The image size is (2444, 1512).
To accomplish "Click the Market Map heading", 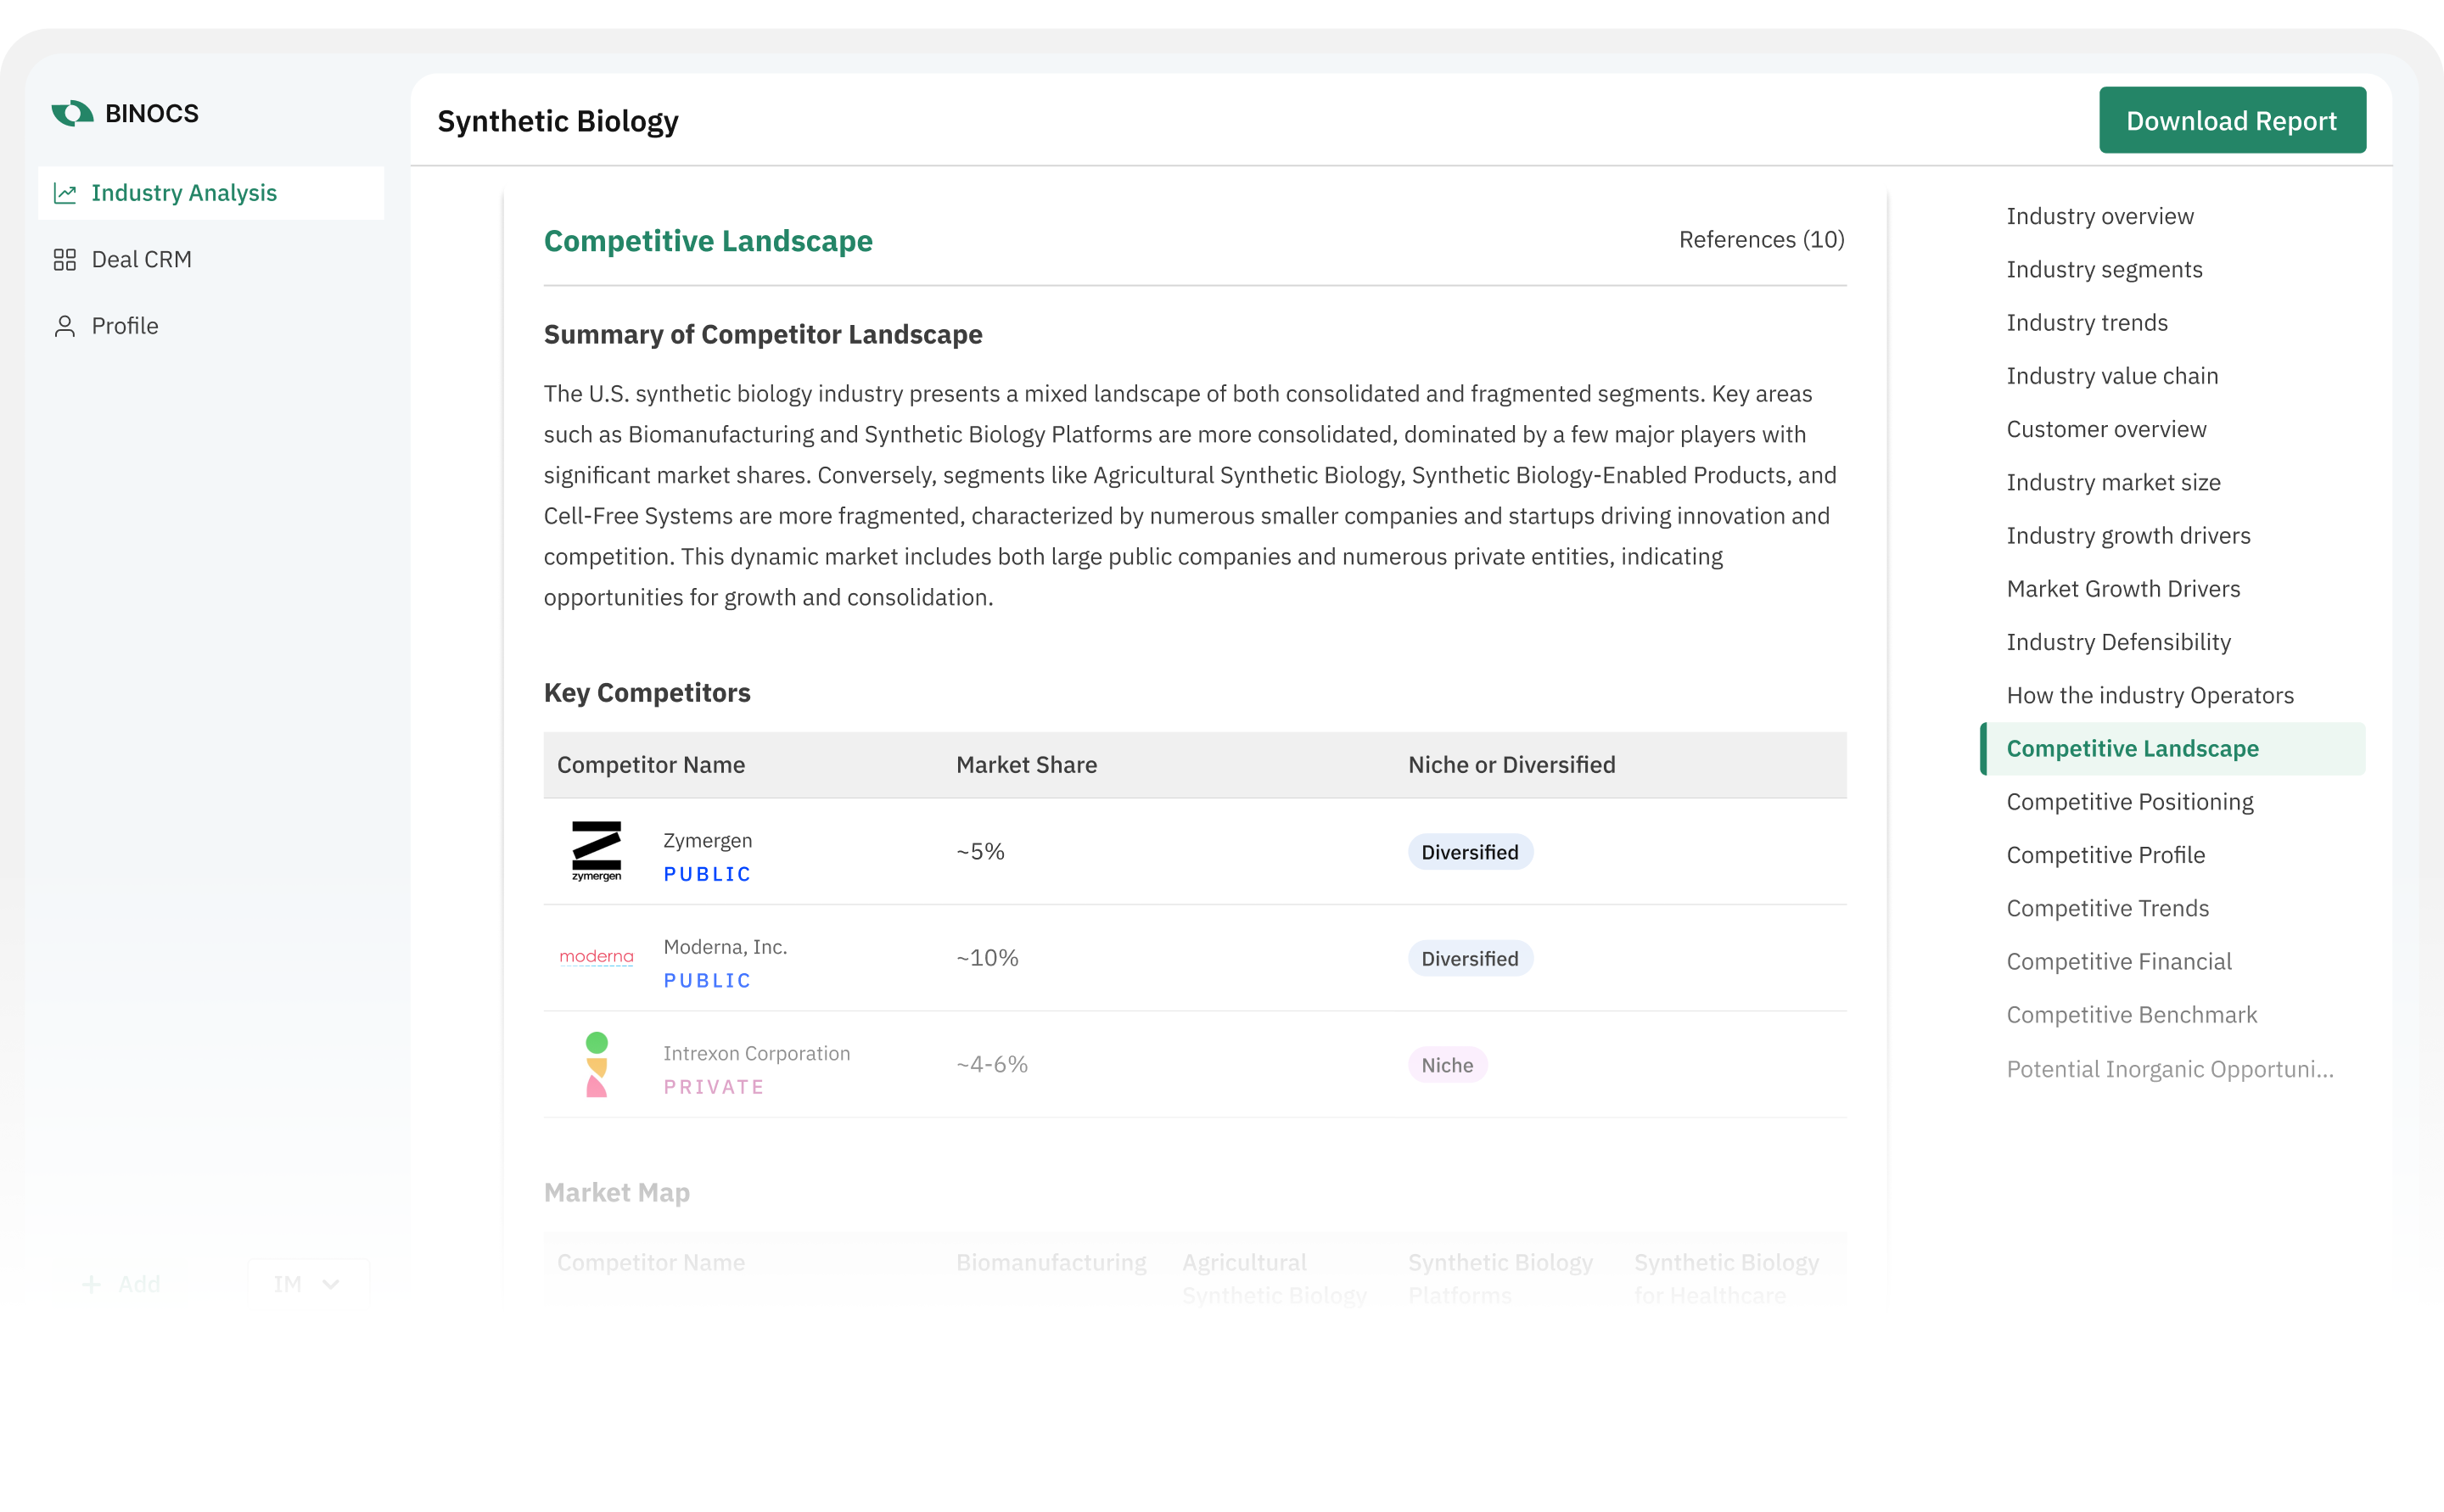I will (x=617, y=1192).
